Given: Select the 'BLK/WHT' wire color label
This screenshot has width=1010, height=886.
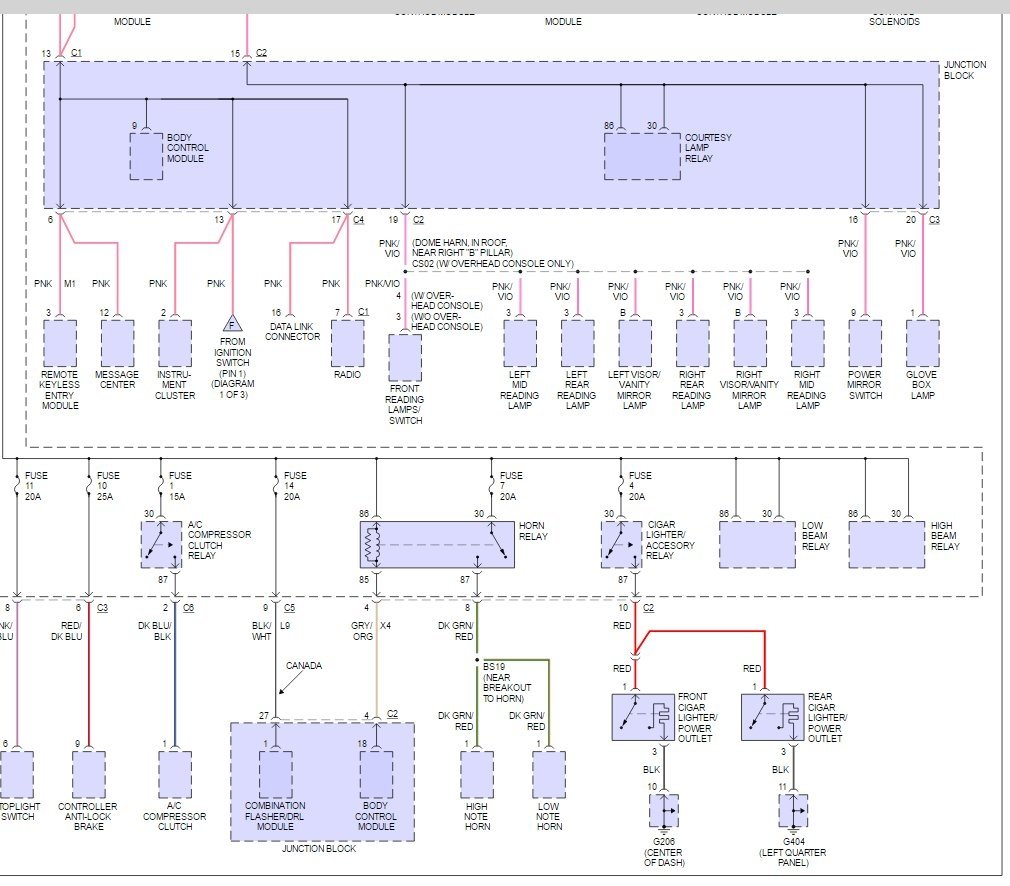Looking at the screenshot, I should tap(262, 631).
